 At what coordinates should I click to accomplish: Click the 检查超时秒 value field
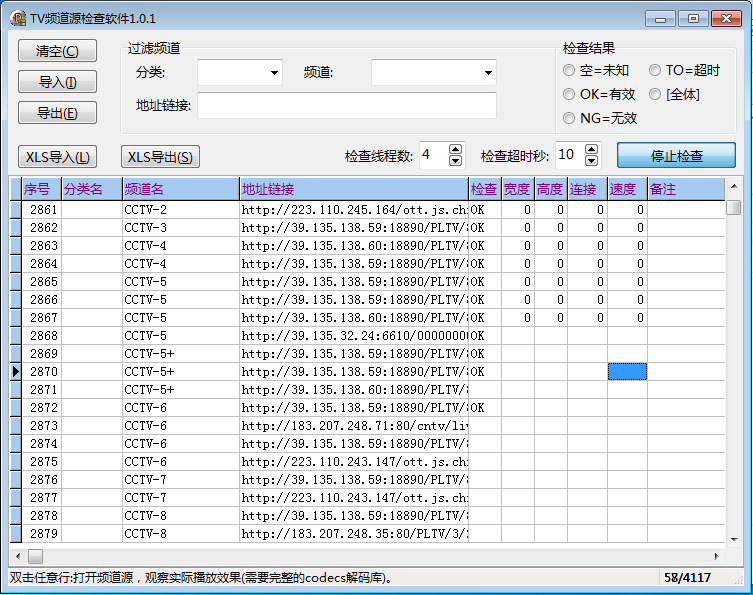(x=570, y=155)
